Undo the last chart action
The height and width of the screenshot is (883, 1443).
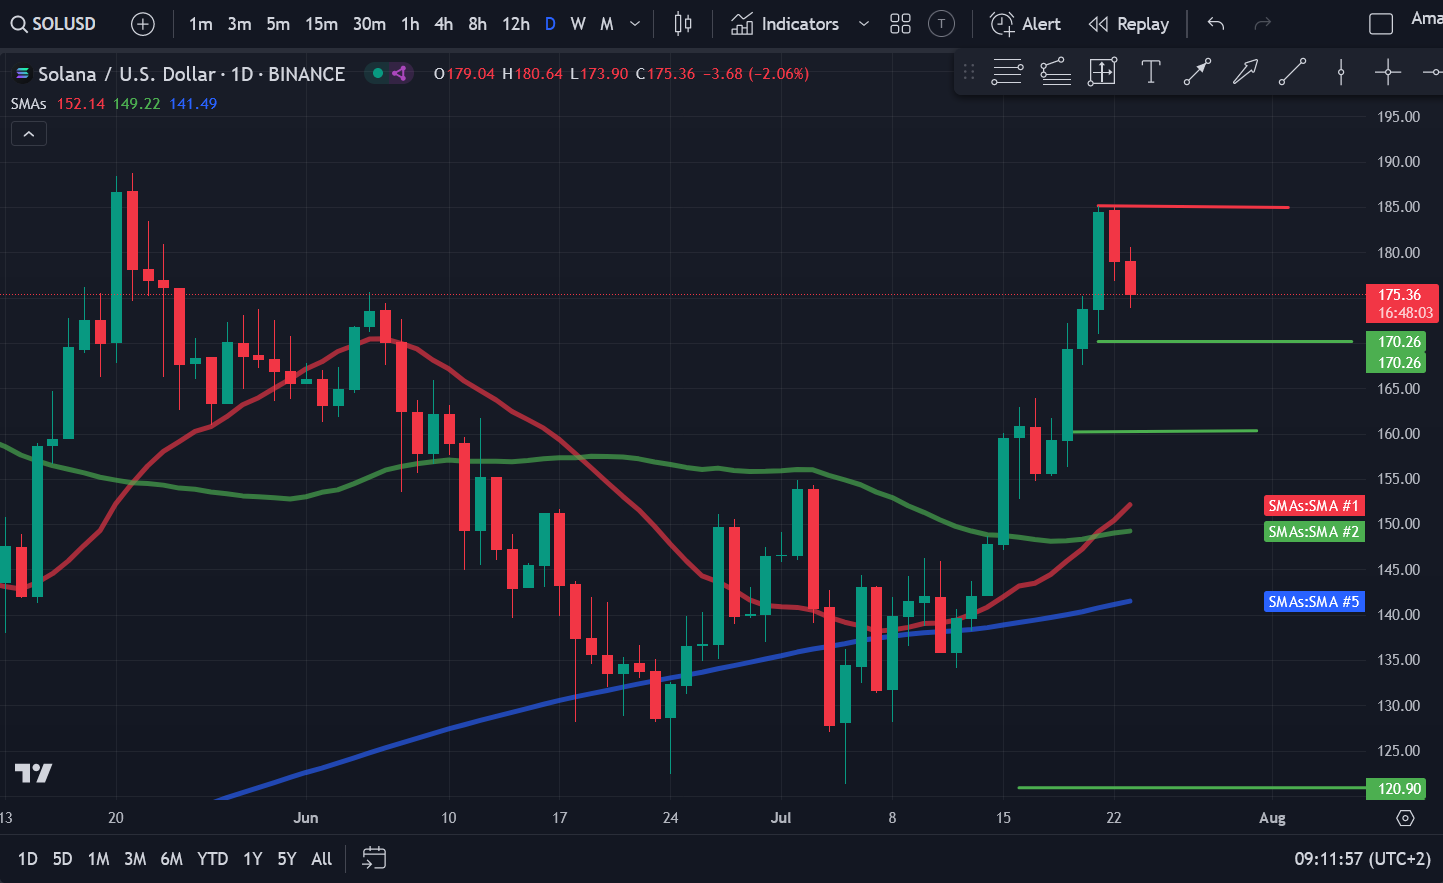(1216, 24)
